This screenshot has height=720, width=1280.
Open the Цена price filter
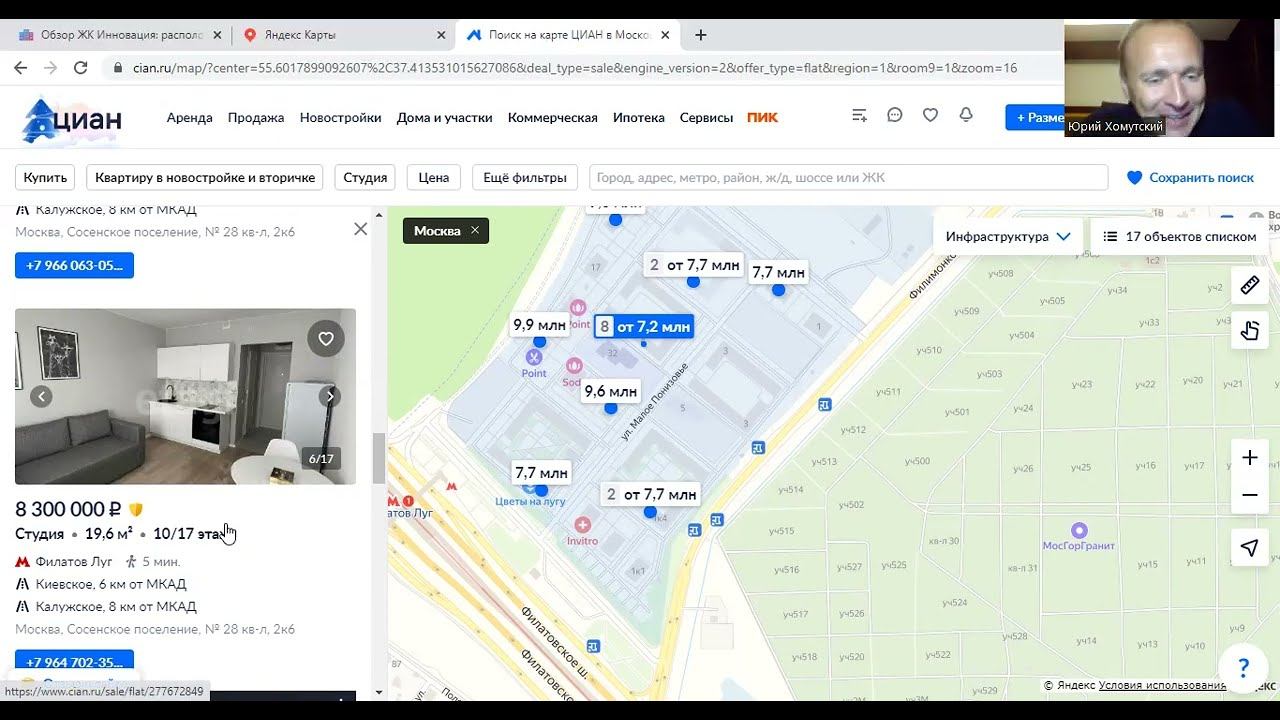pos(433,177)
